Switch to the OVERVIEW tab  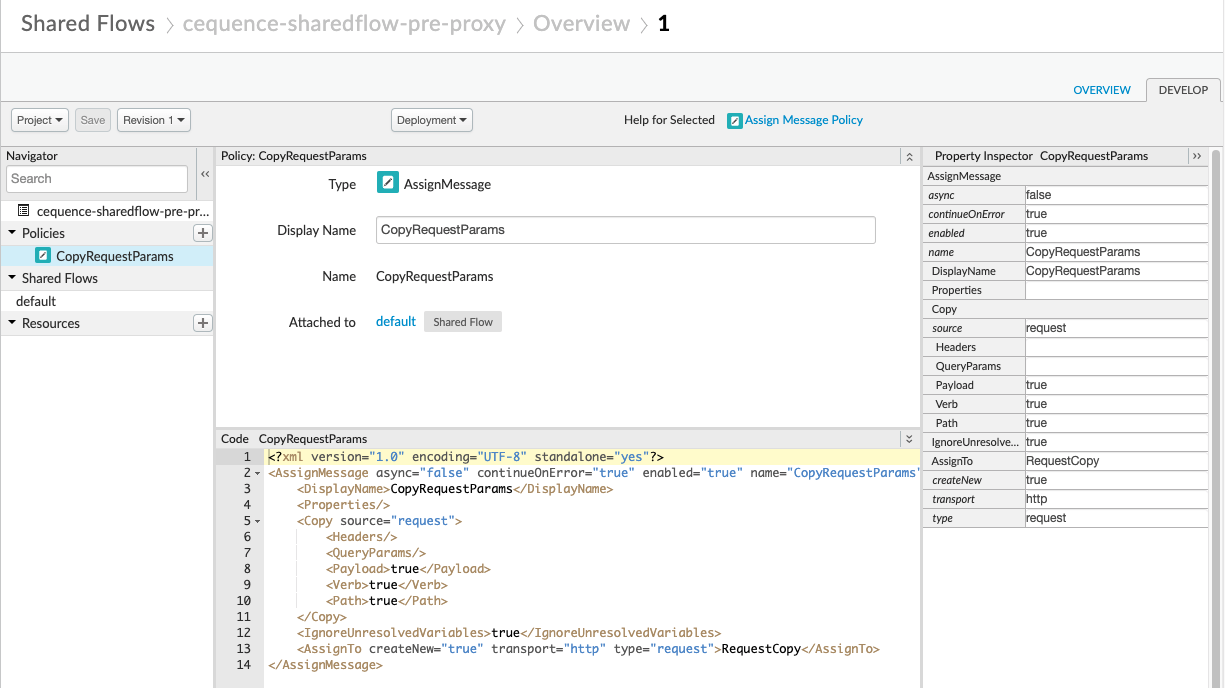(1101, 89)
